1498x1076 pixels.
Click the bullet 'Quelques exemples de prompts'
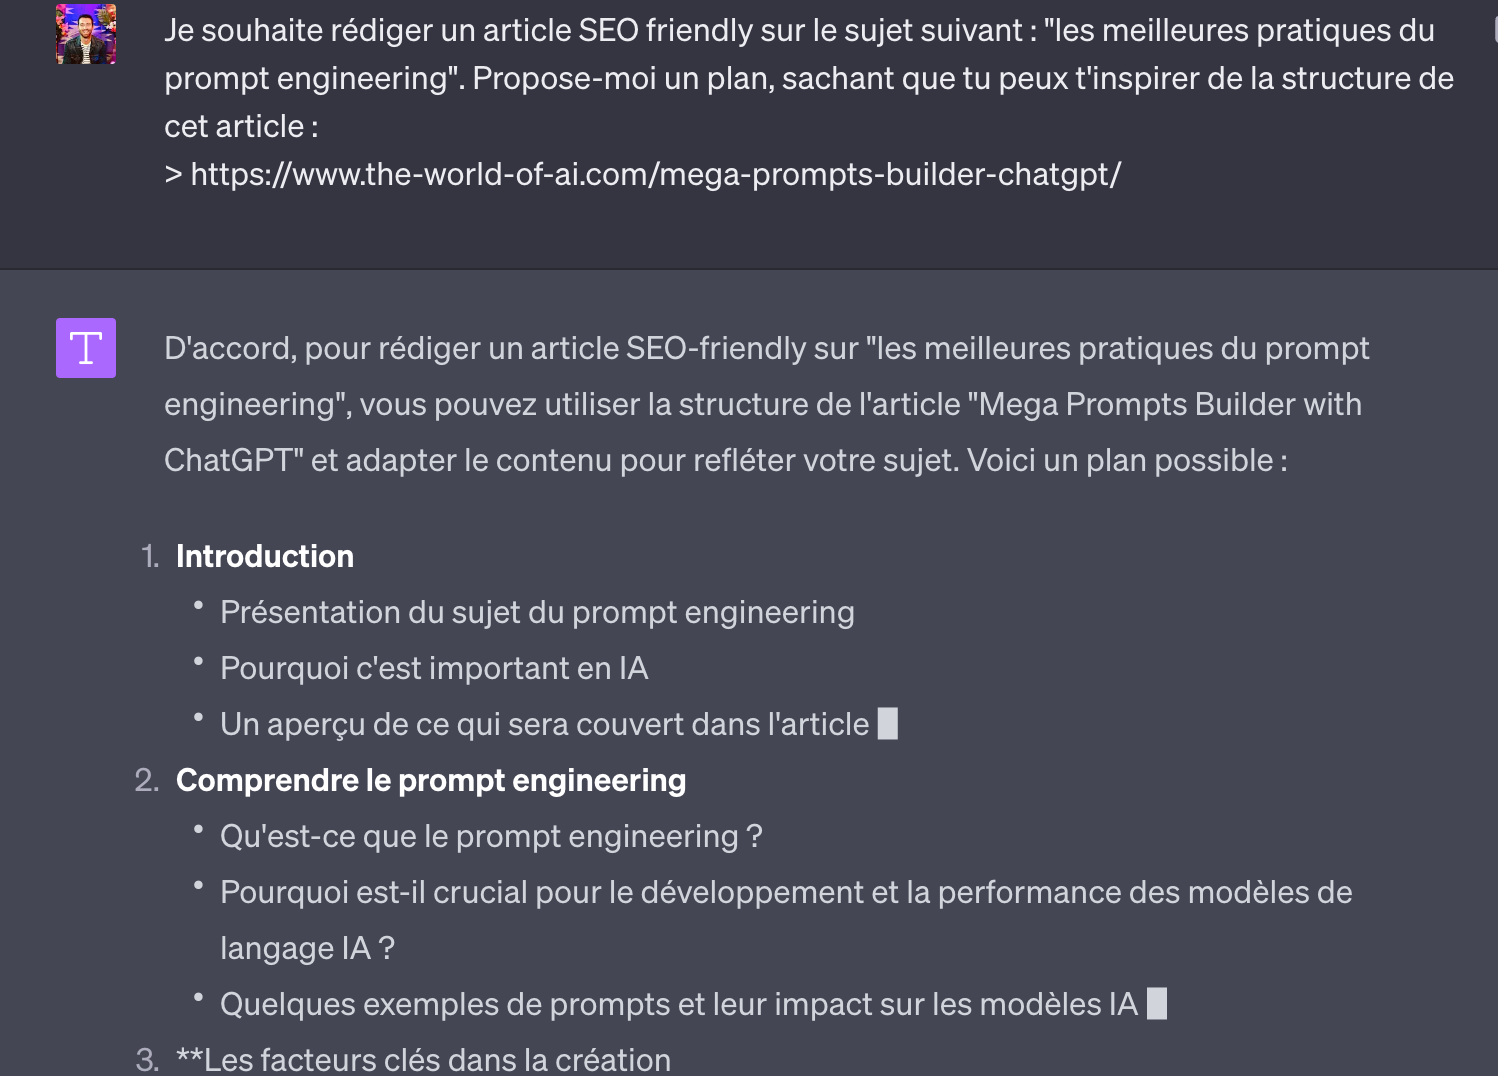[x=679, y=1005]
